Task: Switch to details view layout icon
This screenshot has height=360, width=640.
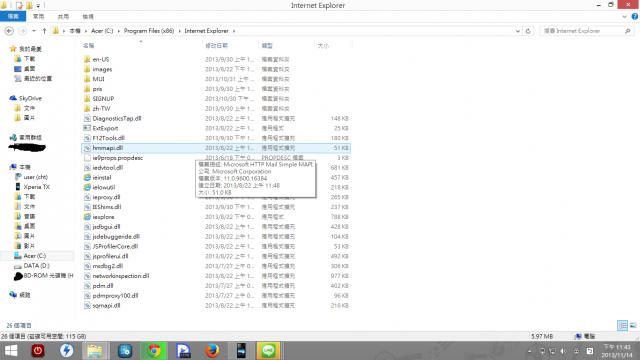Action: point(622,325)
